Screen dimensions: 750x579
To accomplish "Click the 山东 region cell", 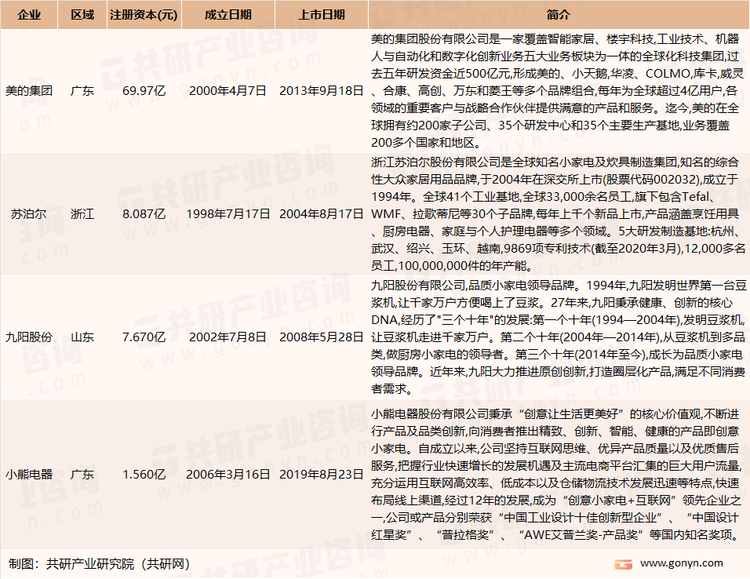I will [x=82, y=337].
